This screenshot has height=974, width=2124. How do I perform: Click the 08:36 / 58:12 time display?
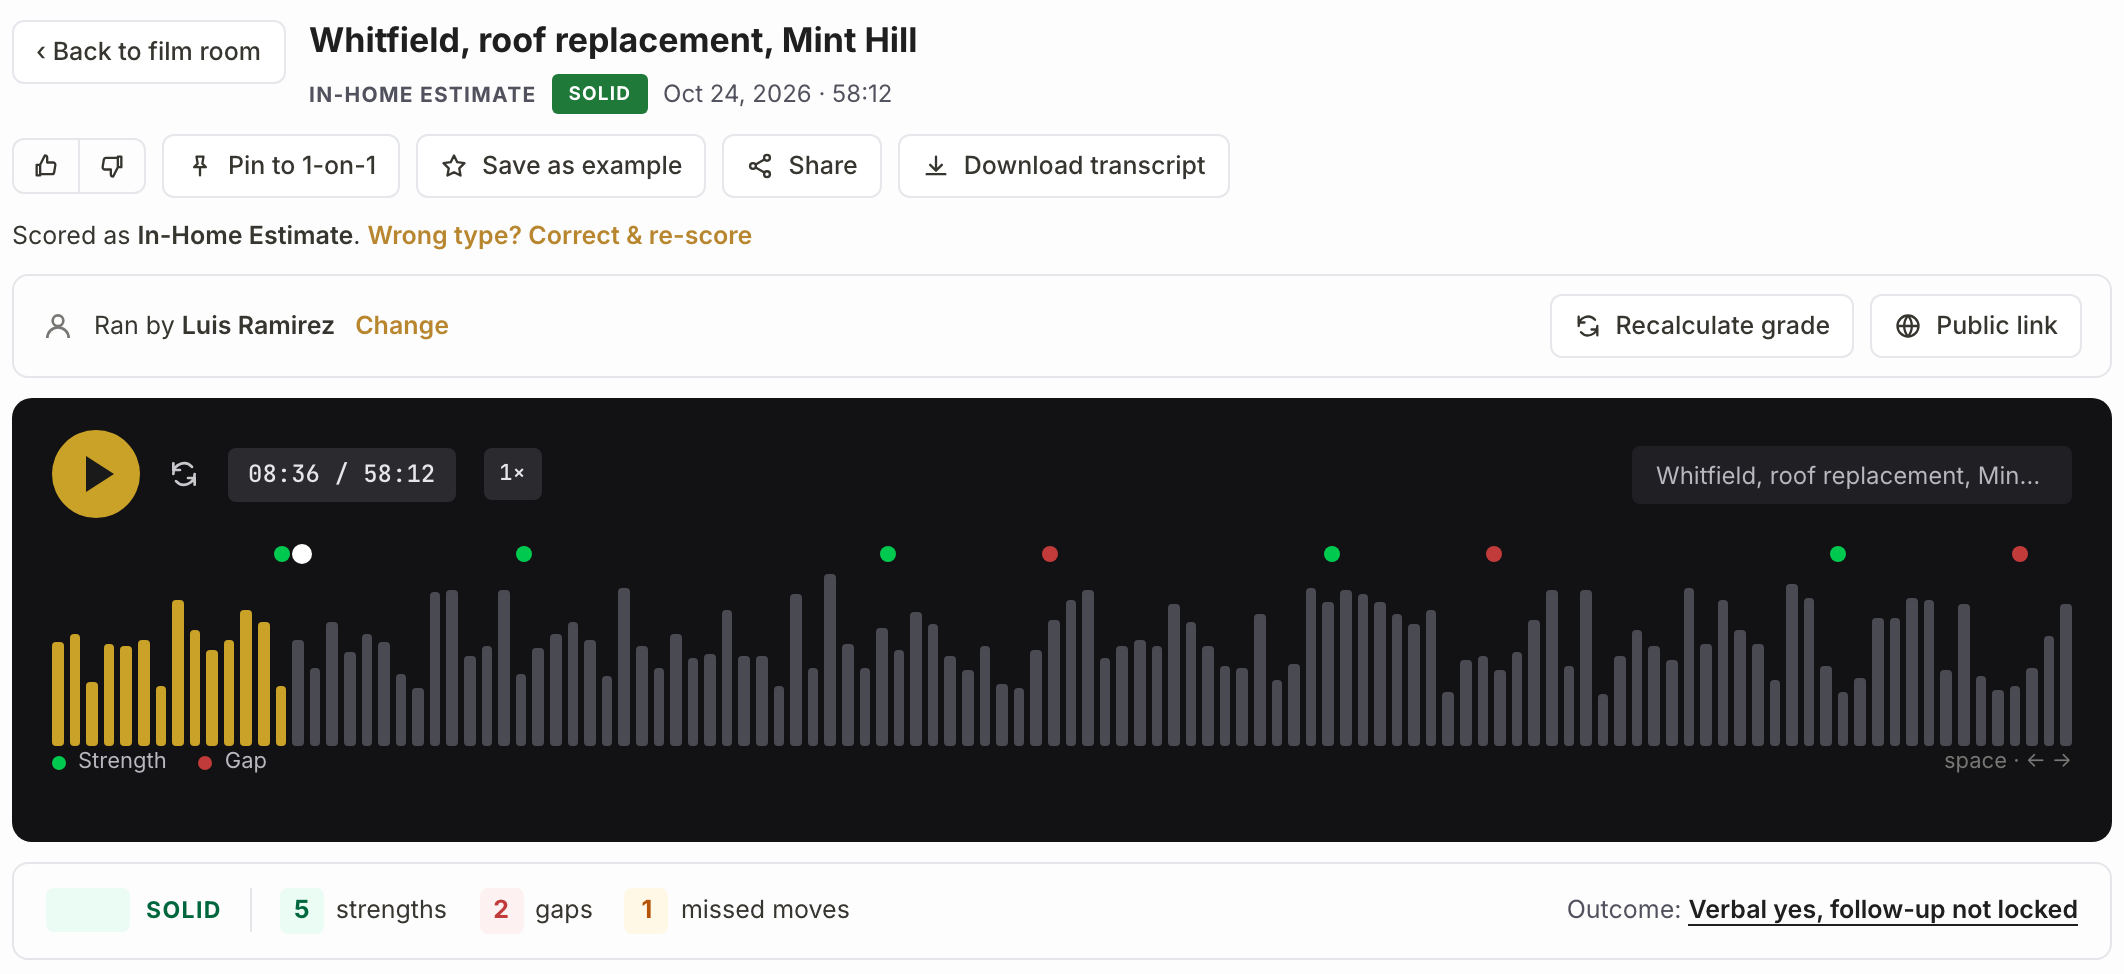(x=342, y=474)
